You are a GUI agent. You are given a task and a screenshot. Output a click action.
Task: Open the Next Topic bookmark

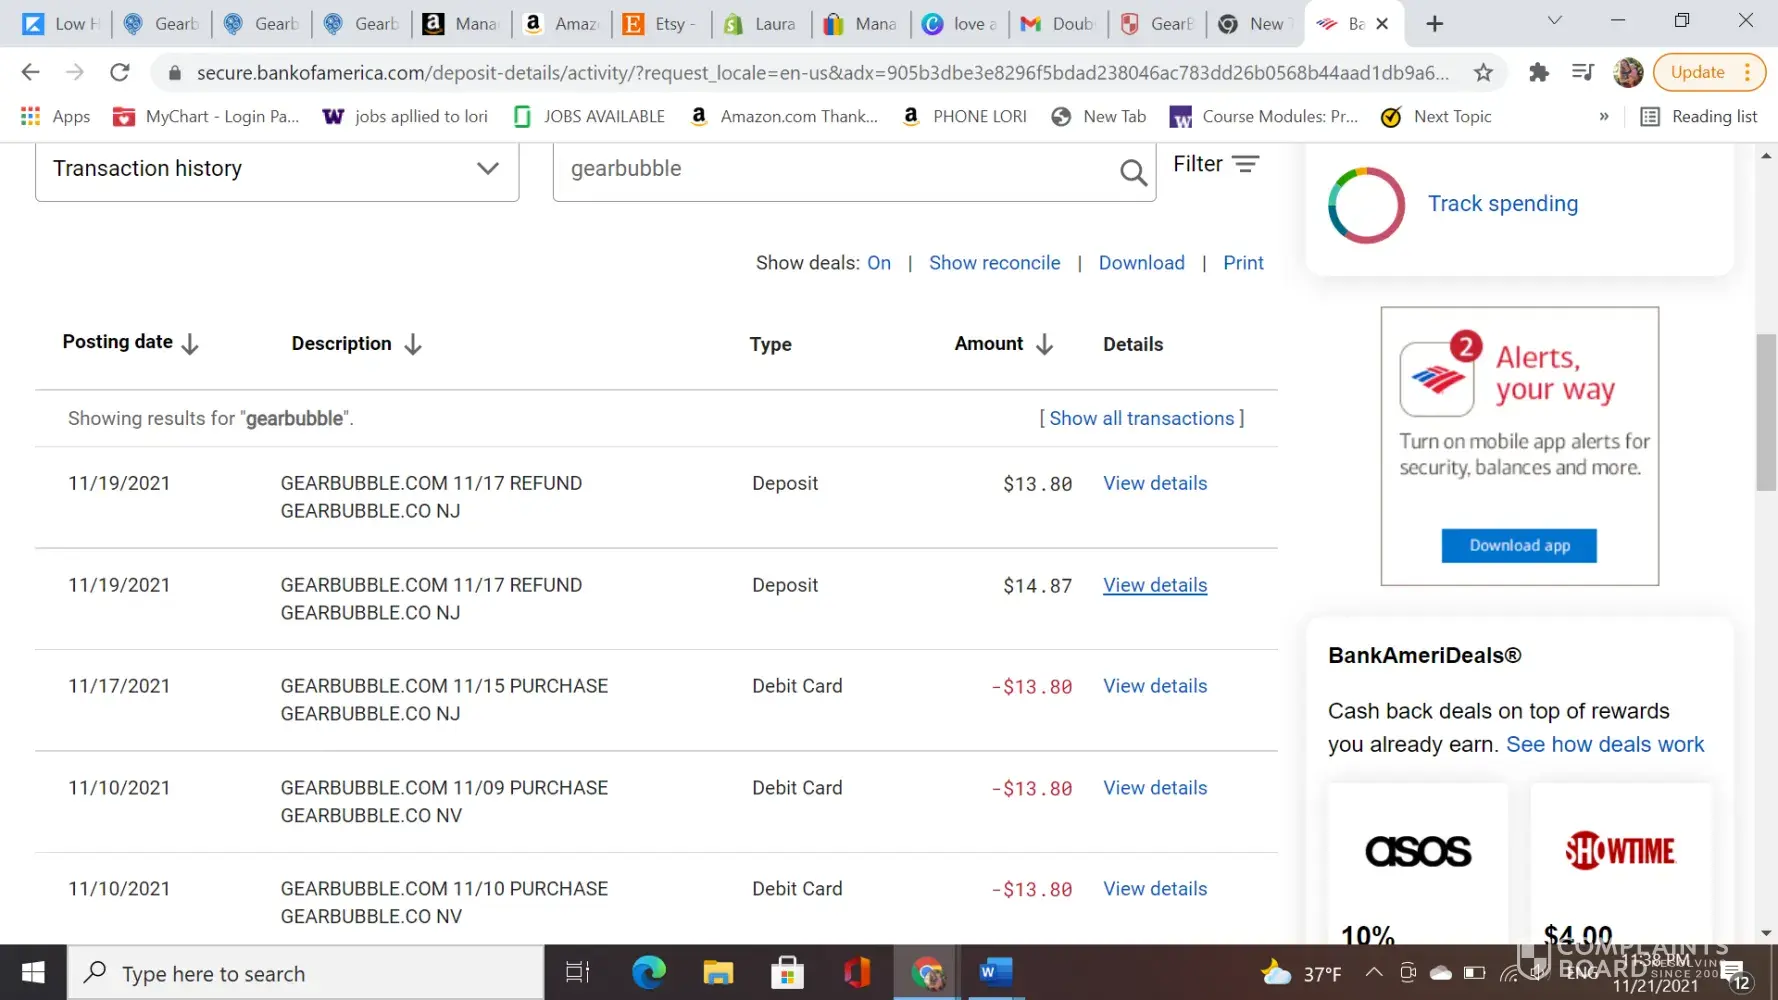pos(1436,117)
